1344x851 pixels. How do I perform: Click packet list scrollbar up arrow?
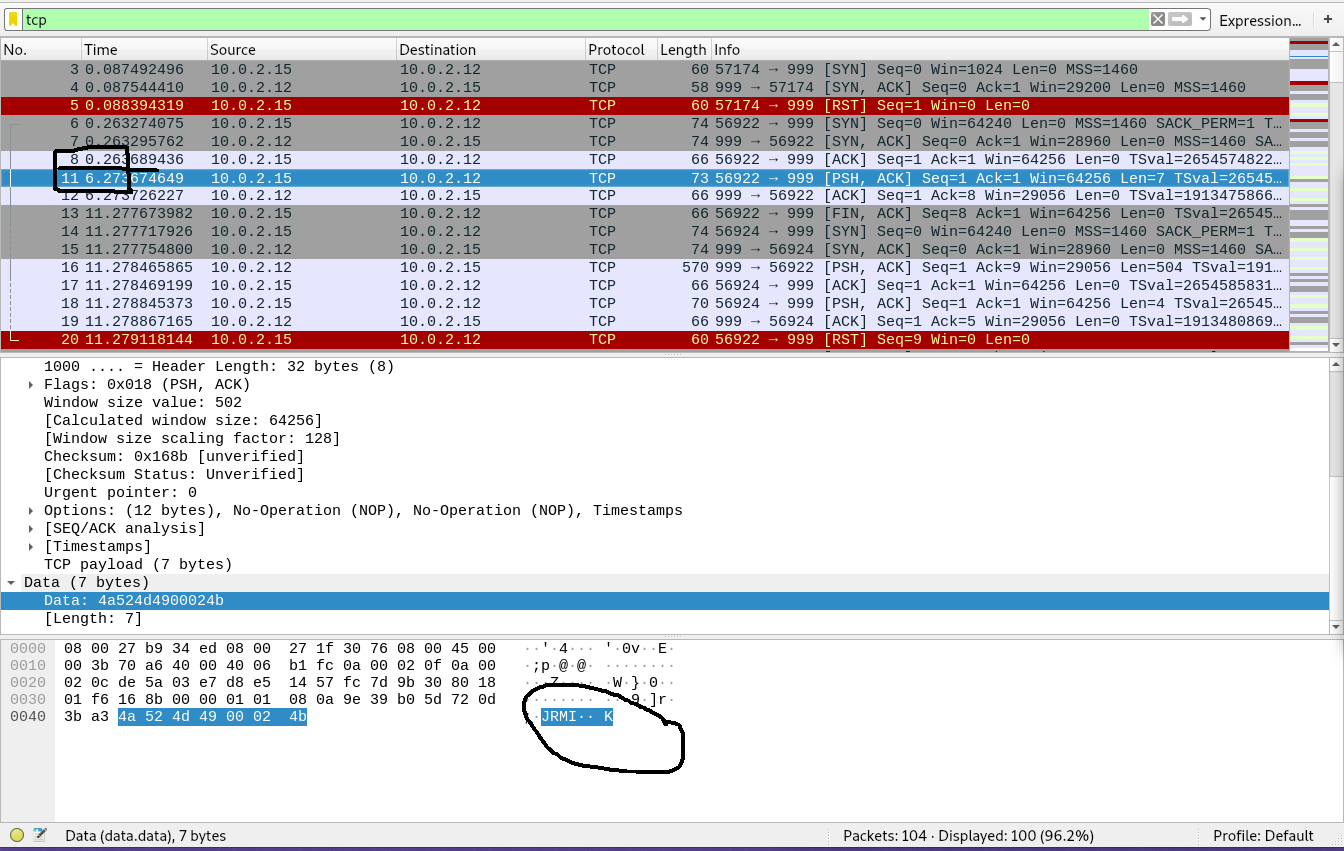(x=1336, y=46)
